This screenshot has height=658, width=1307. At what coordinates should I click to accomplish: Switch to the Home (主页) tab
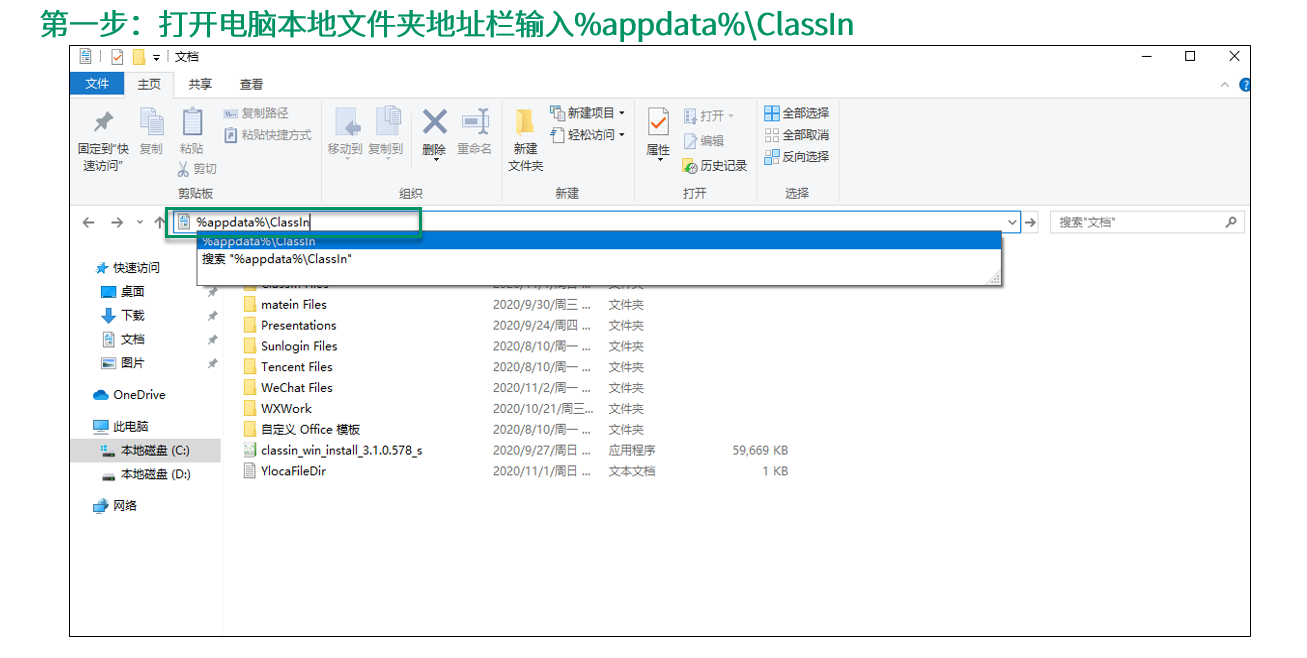click(x=148, y=85)
